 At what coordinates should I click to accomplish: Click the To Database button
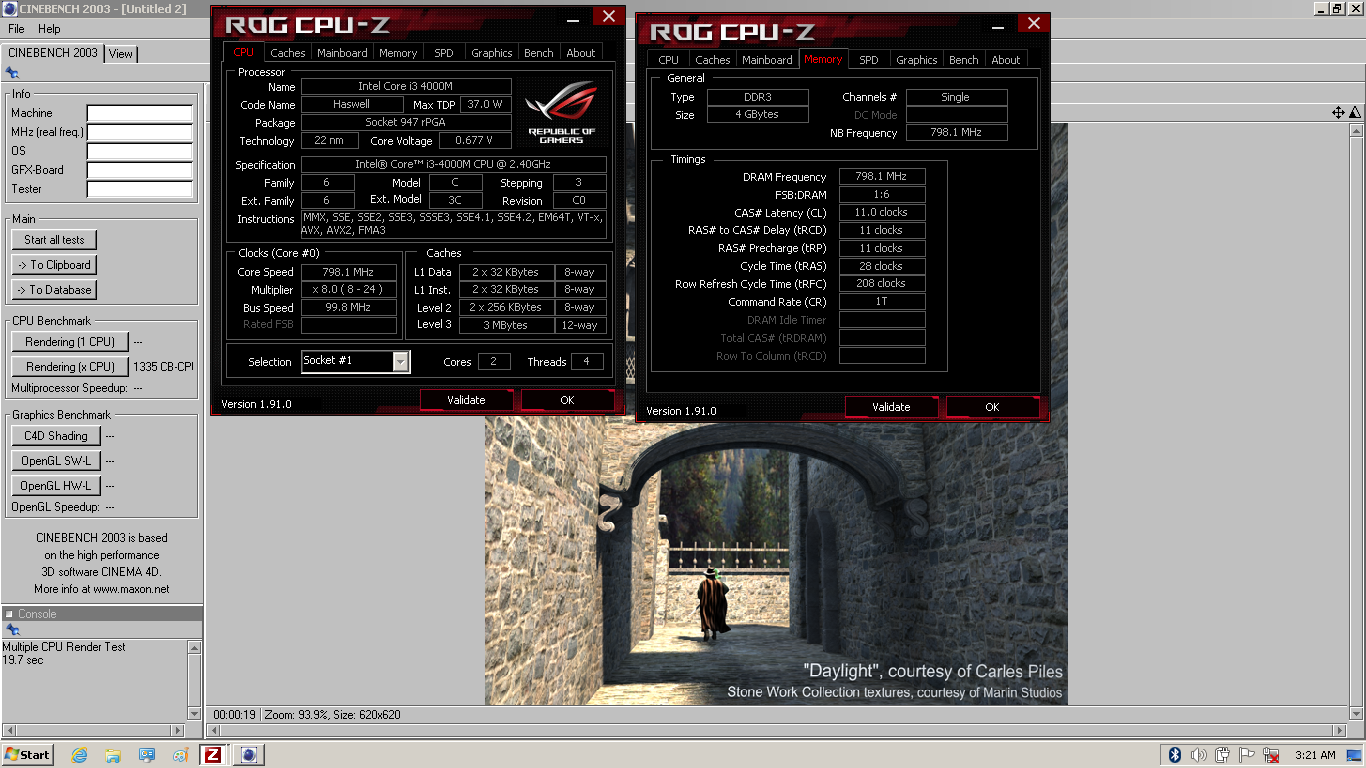point(55,290)
